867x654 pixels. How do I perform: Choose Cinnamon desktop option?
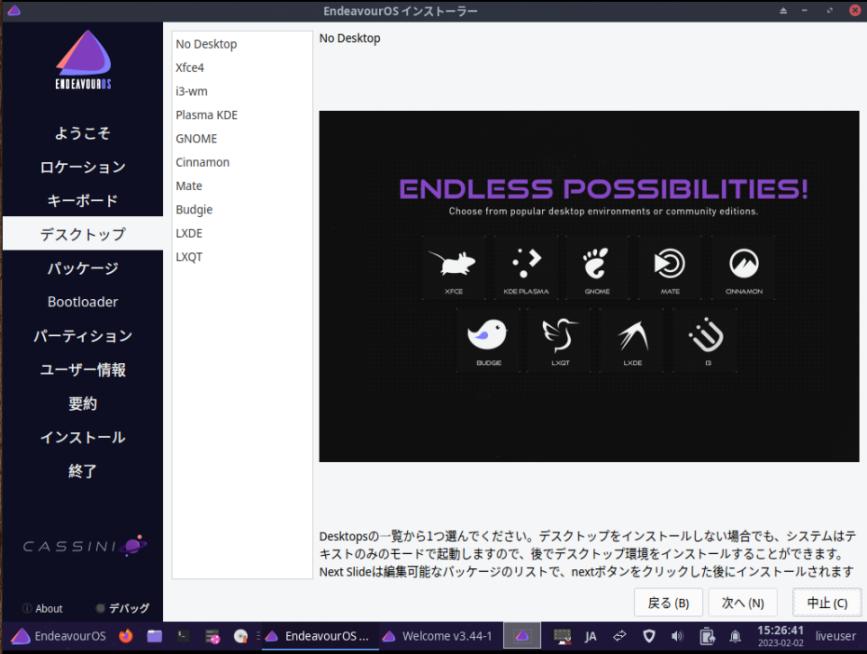(242, 163)
